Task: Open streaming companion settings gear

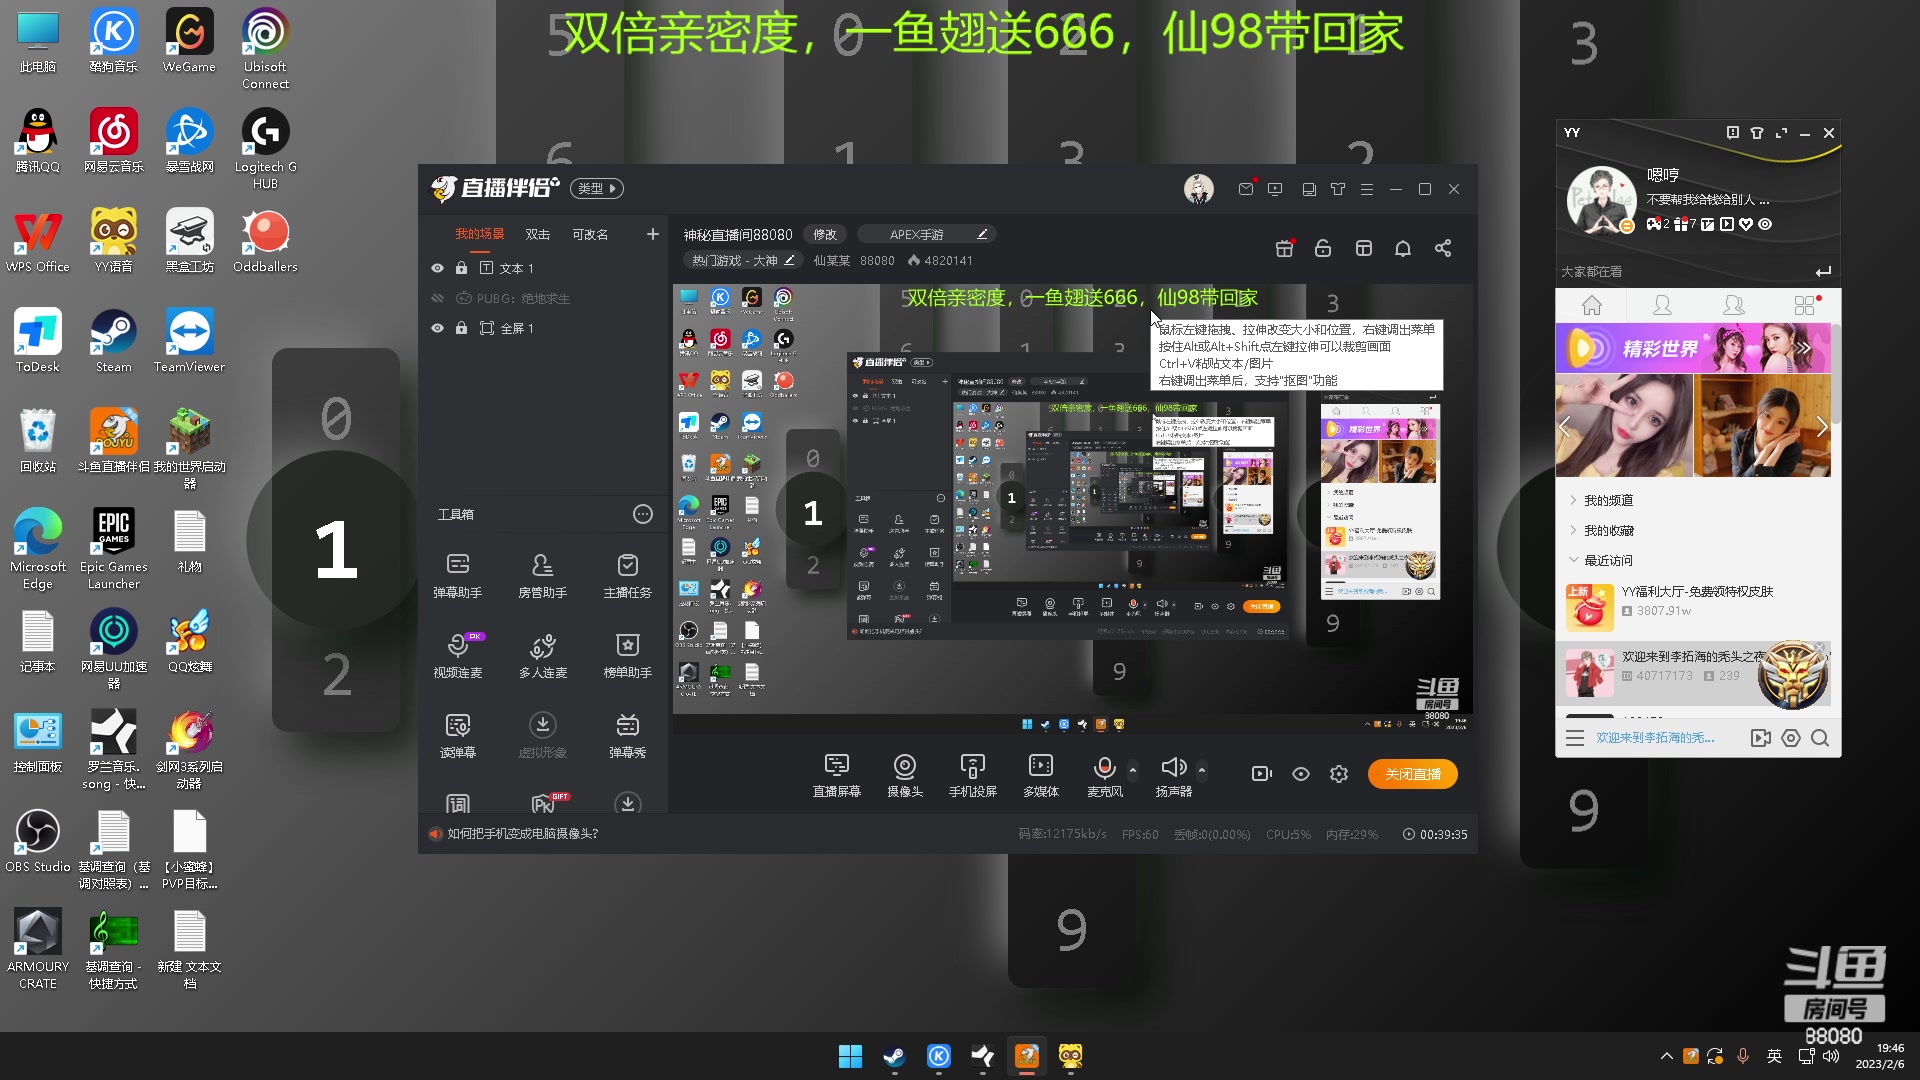Action: click(x=1339, y=773)
